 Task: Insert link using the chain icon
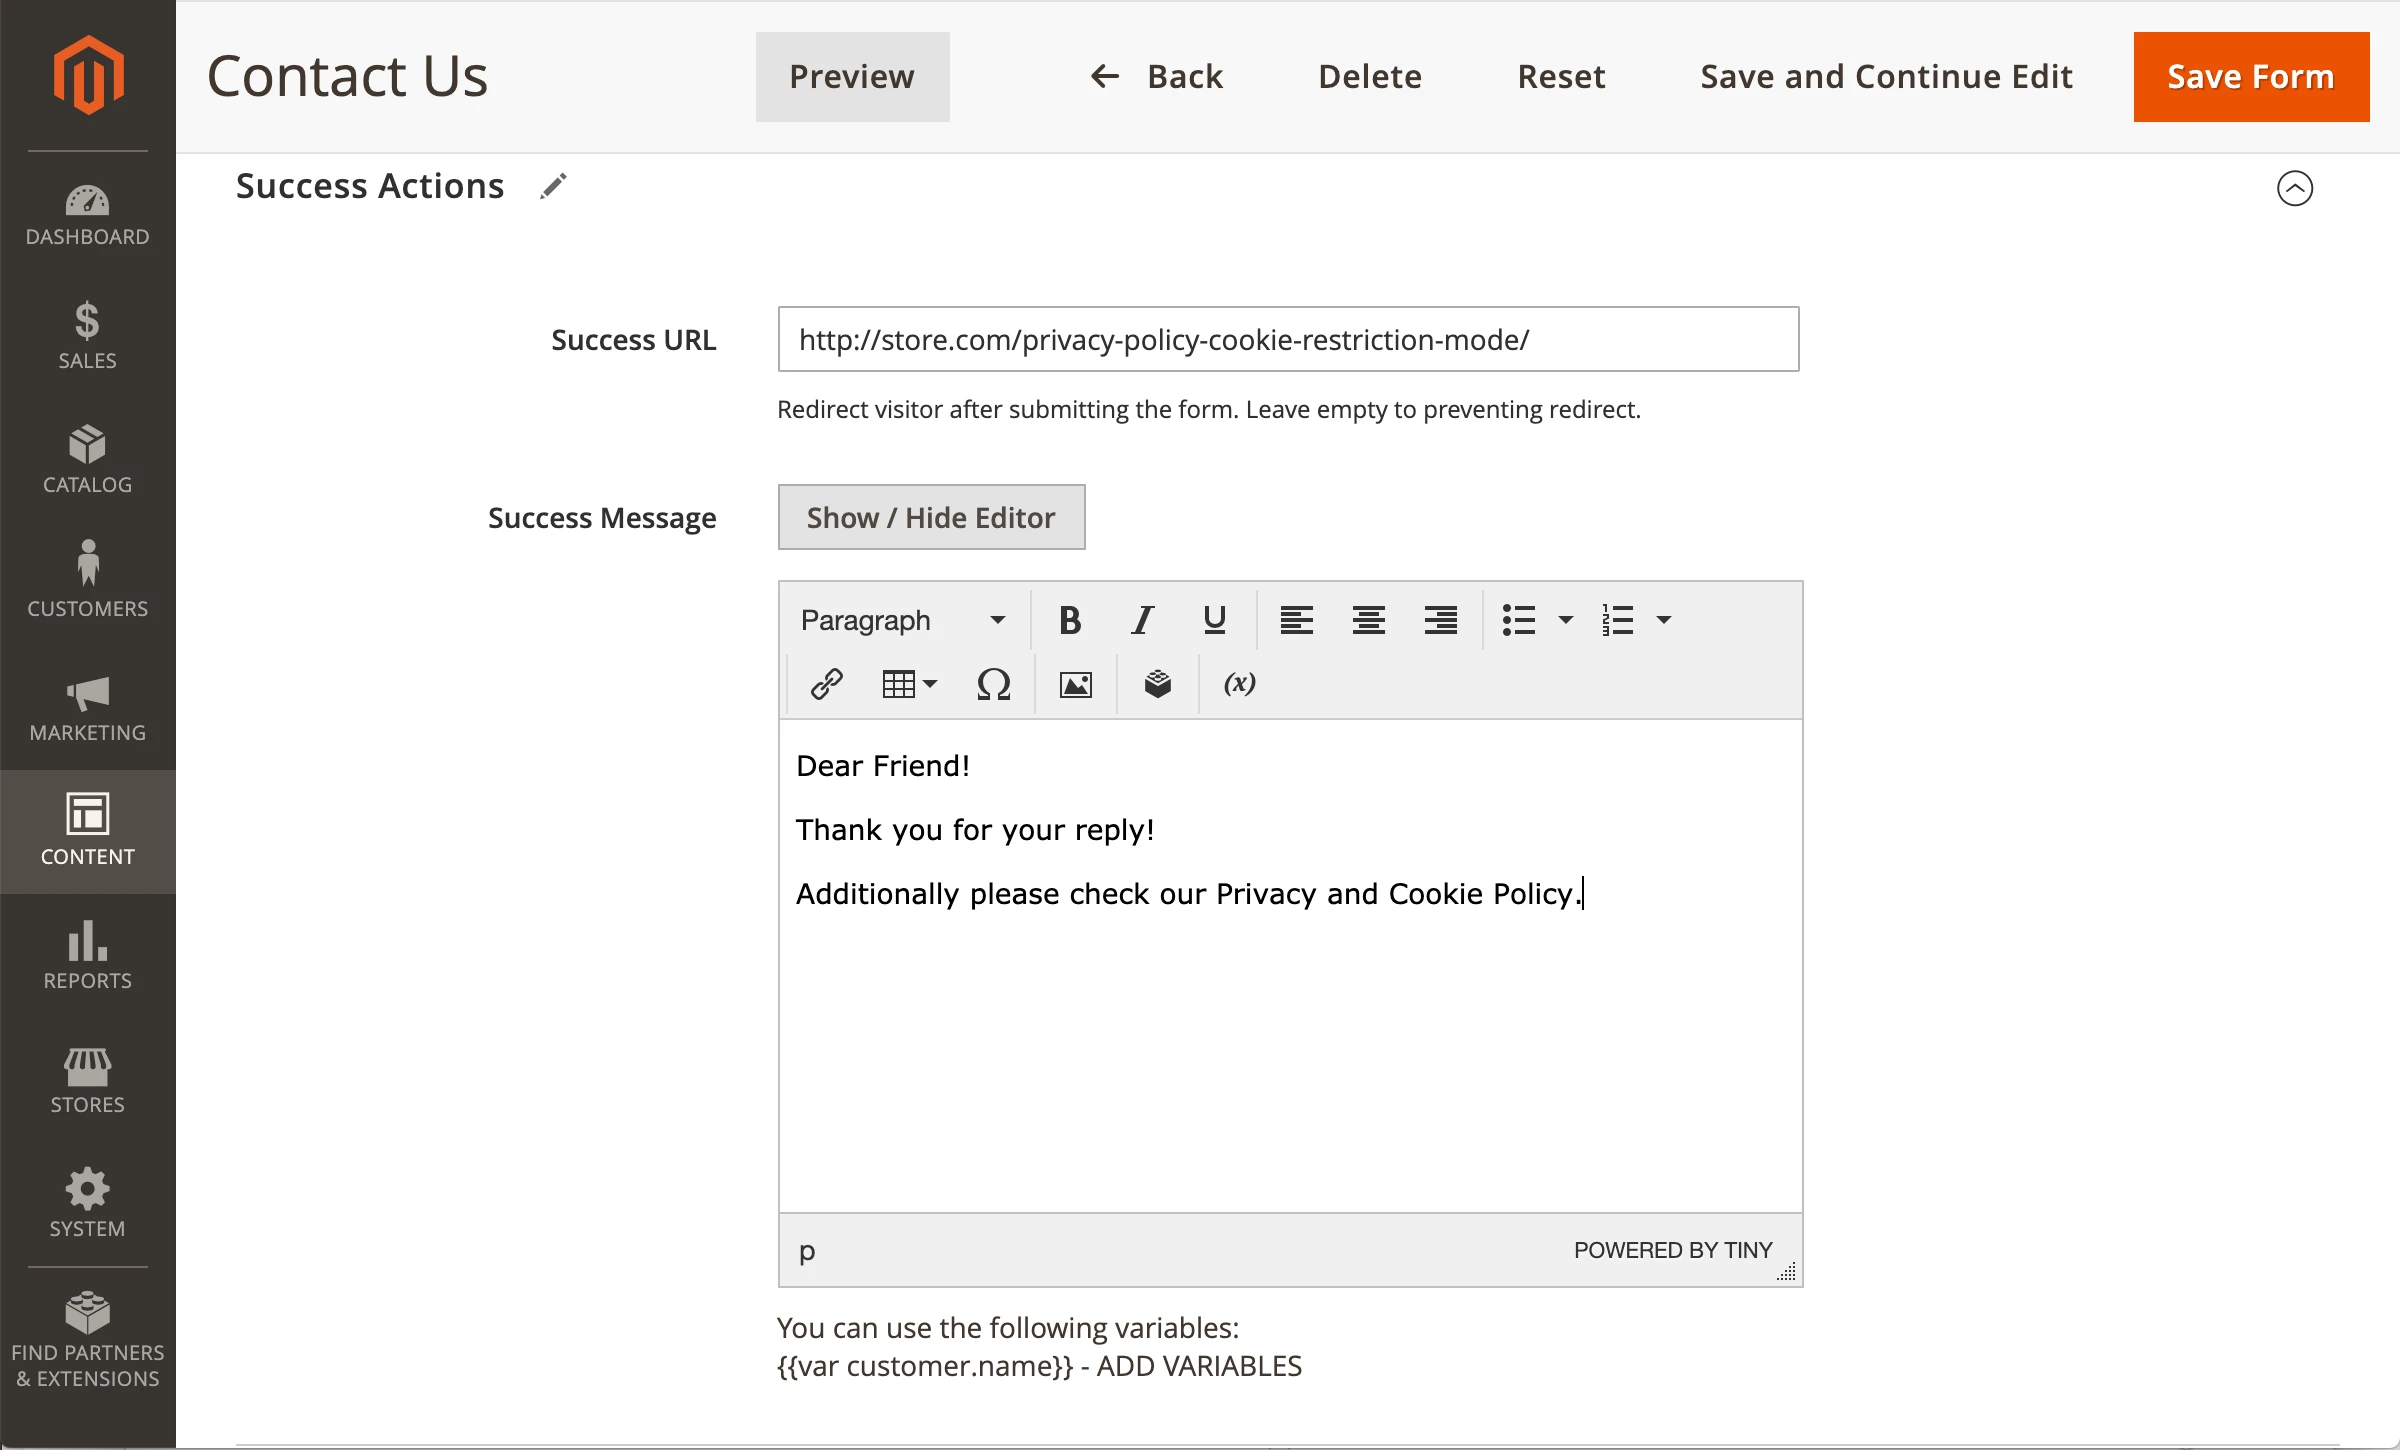[827, 684]
